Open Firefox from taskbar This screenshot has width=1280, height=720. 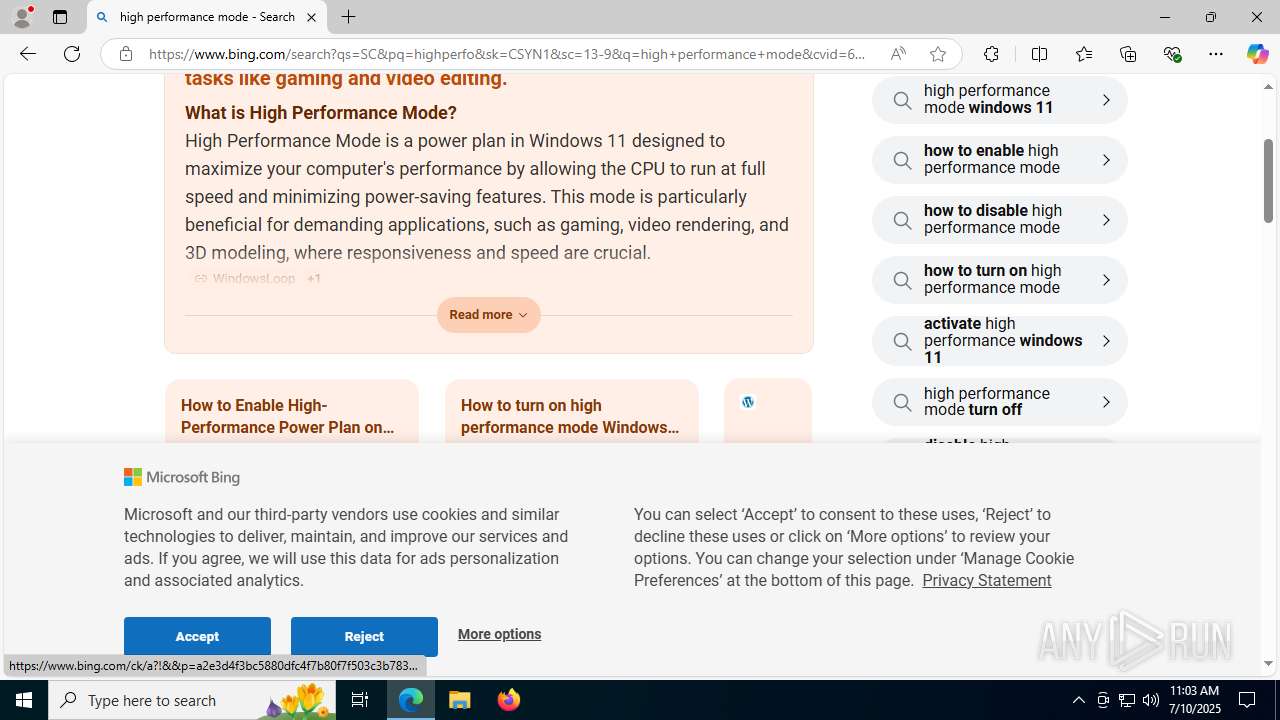[x=509, y=700]
